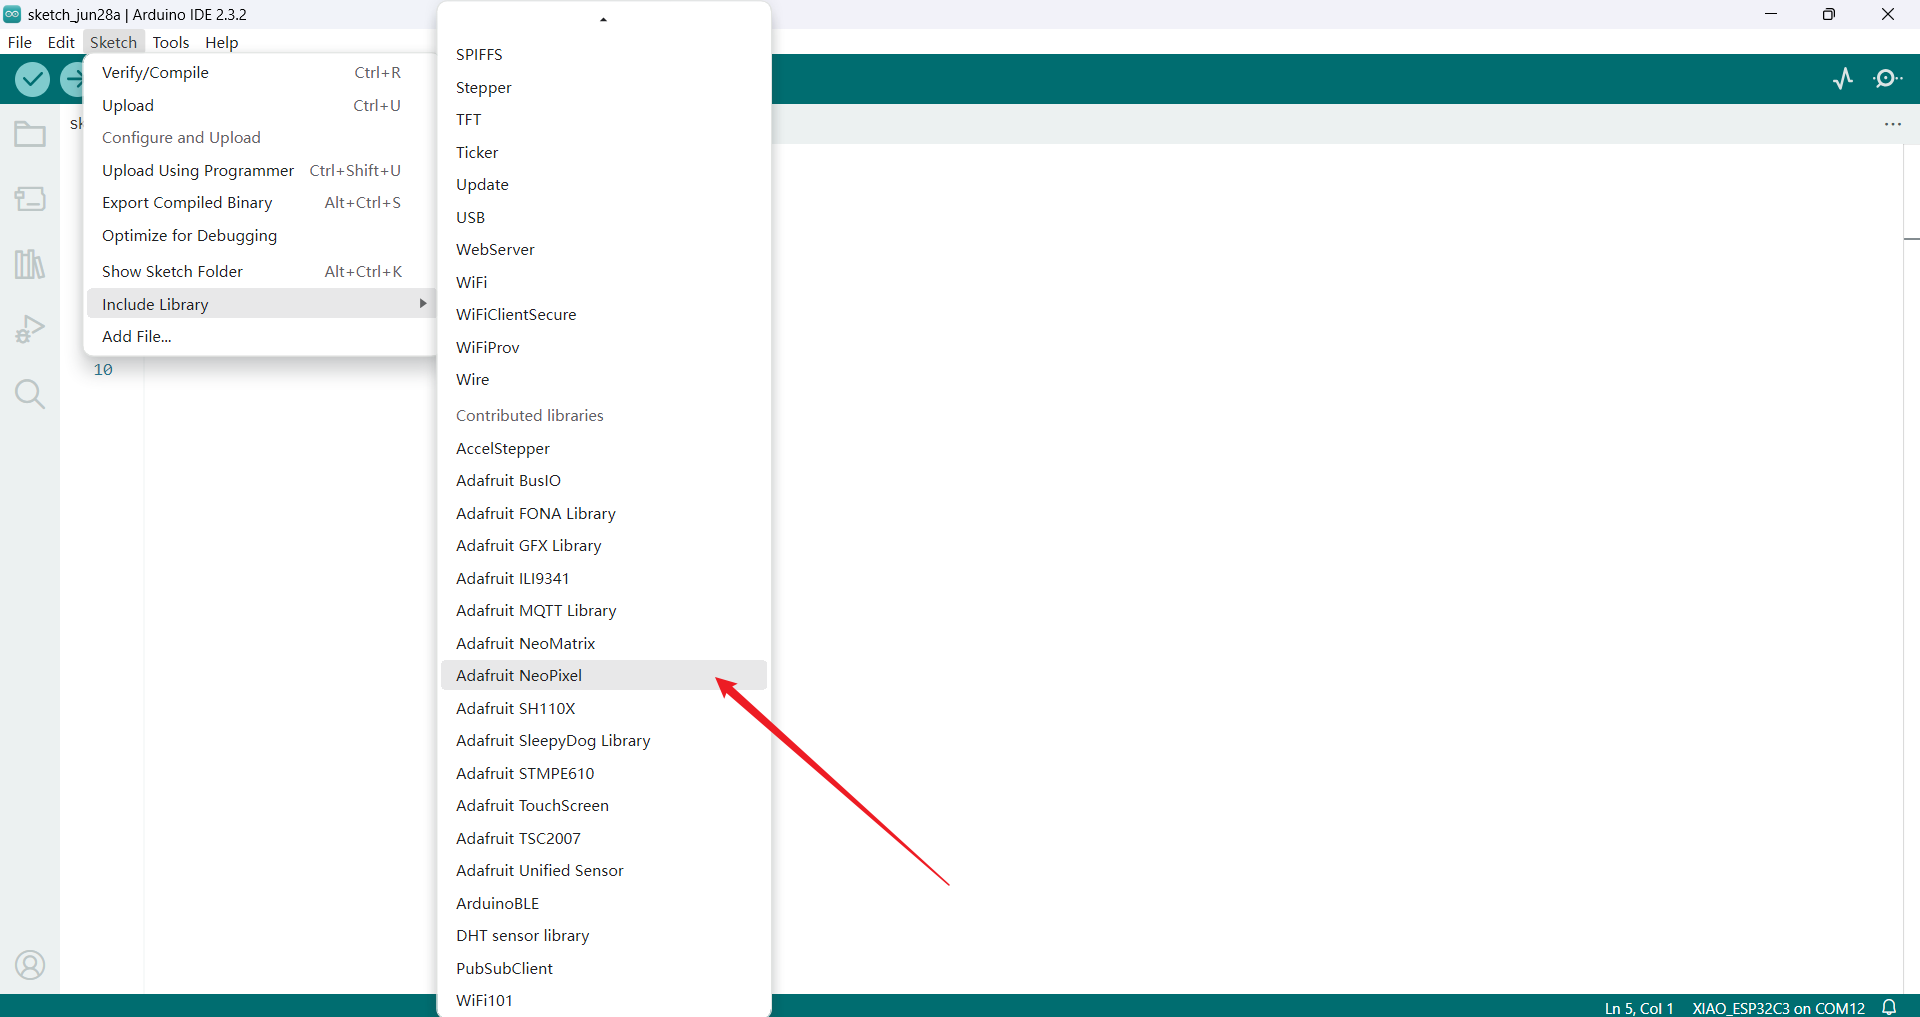Open the File menu

pyautogui.click(x=20, y=42)
